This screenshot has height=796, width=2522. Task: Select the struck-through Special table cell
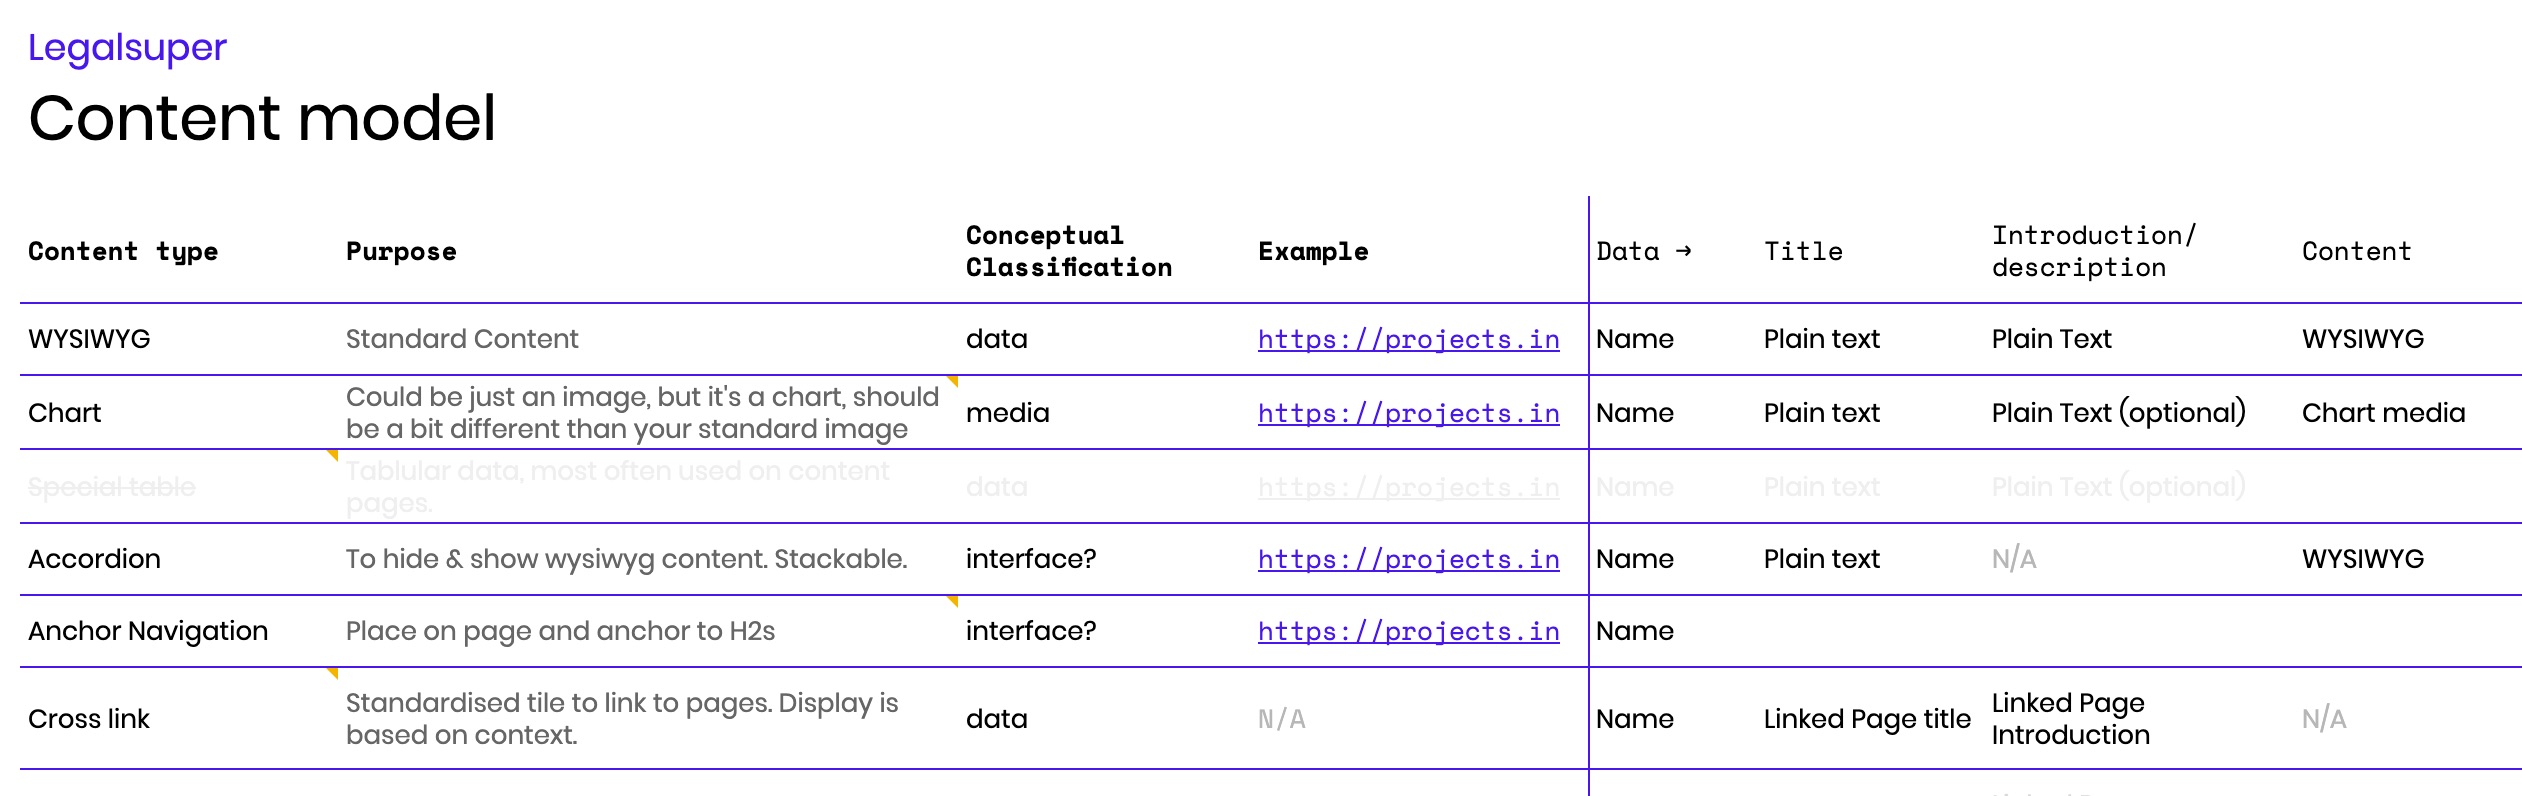112,487
